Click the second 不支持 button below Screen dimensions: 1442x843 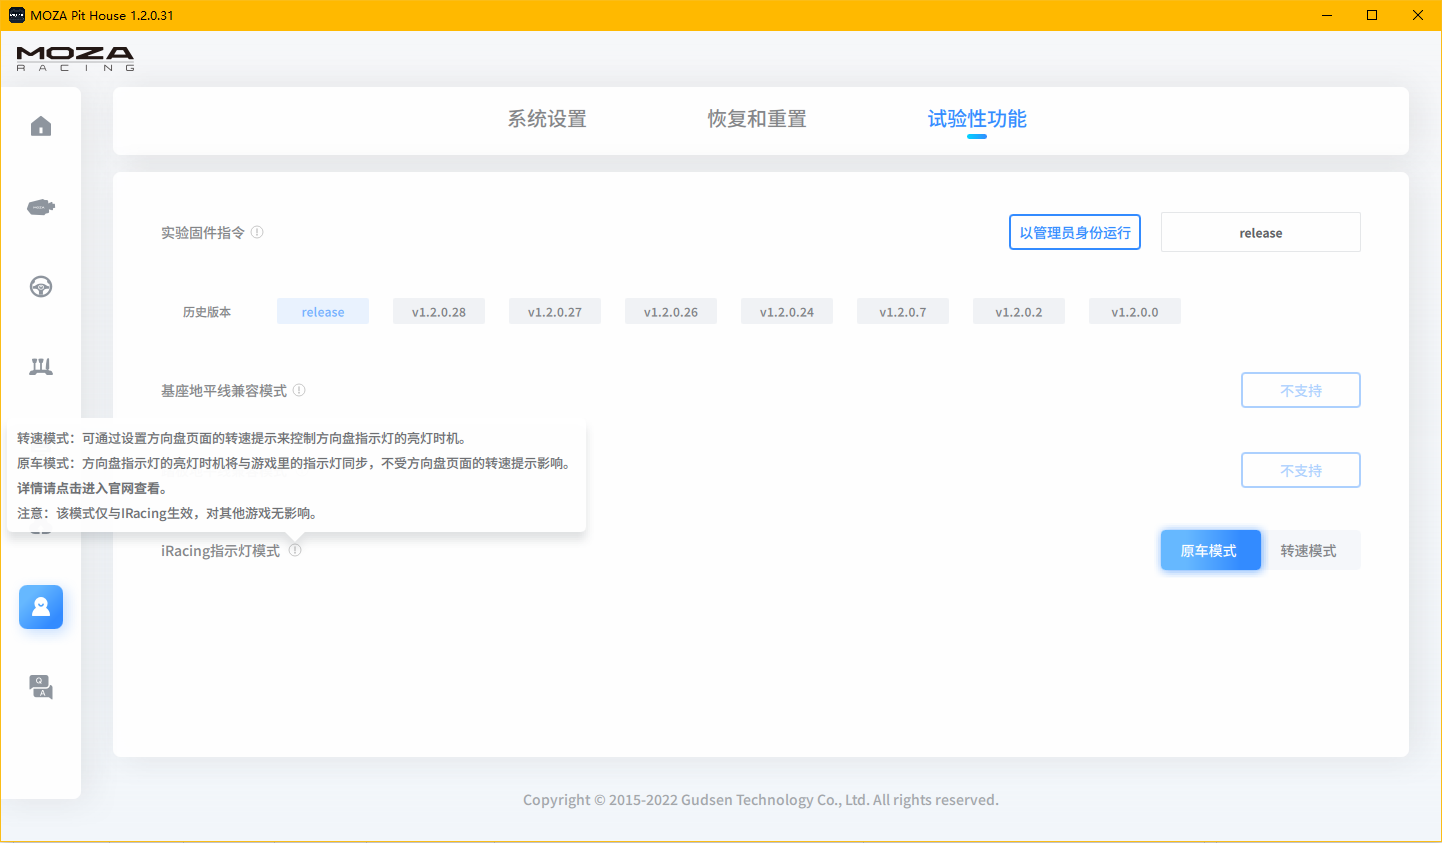pyautogui.click(x=1301, y=470)
